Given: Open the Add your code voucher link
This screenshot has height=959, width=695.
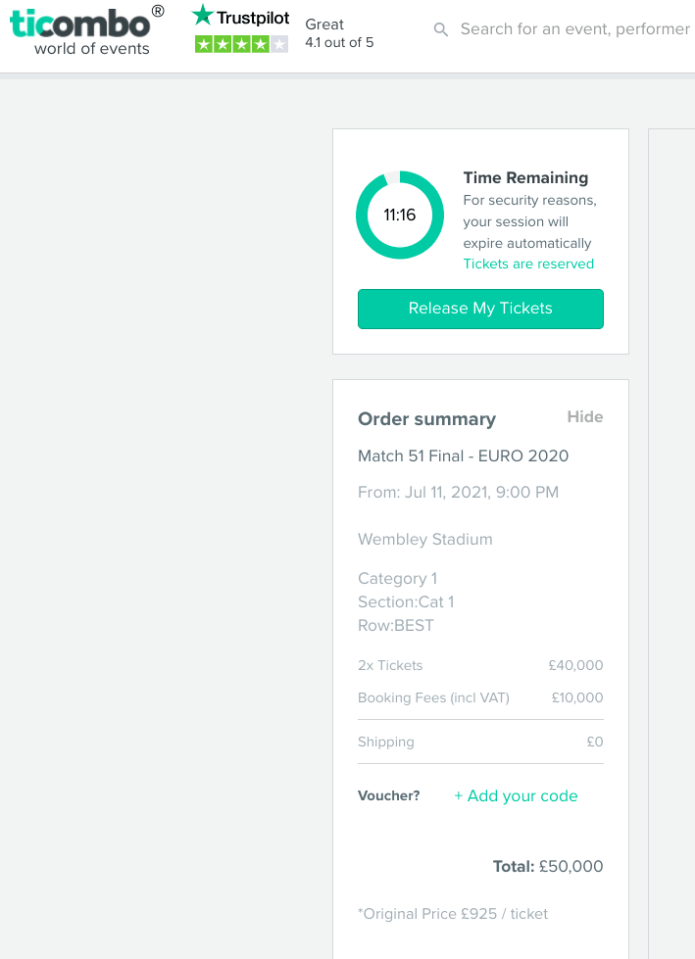Looking at the screenshot, I should [x=516, y=796].
